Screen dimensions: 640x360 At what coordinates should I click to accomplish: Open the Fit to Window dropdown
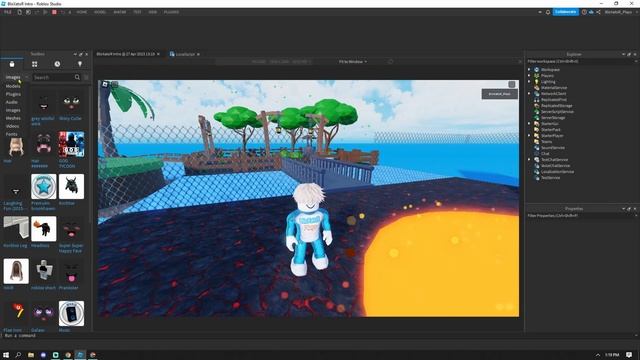(352, 62)
